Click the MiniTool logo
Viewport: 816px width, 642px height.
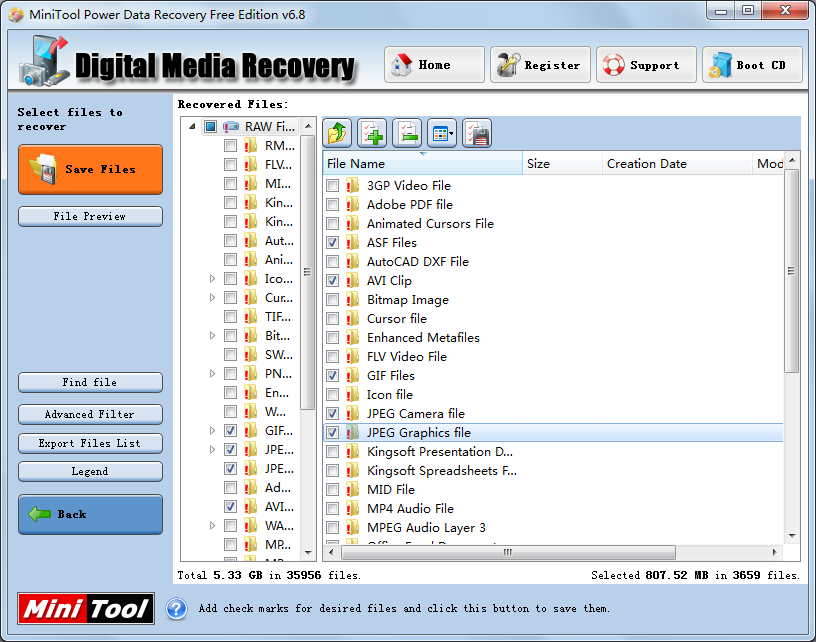86,609
